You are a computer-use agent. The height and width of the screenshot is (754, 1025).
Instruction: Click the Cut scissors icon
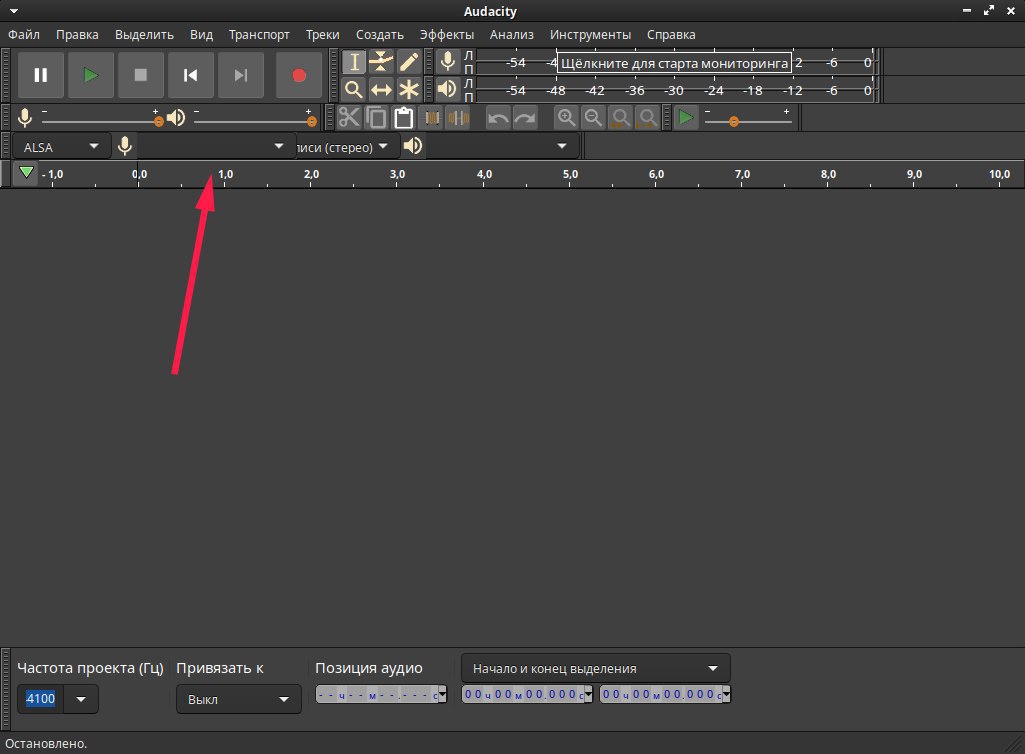point(349,118)
